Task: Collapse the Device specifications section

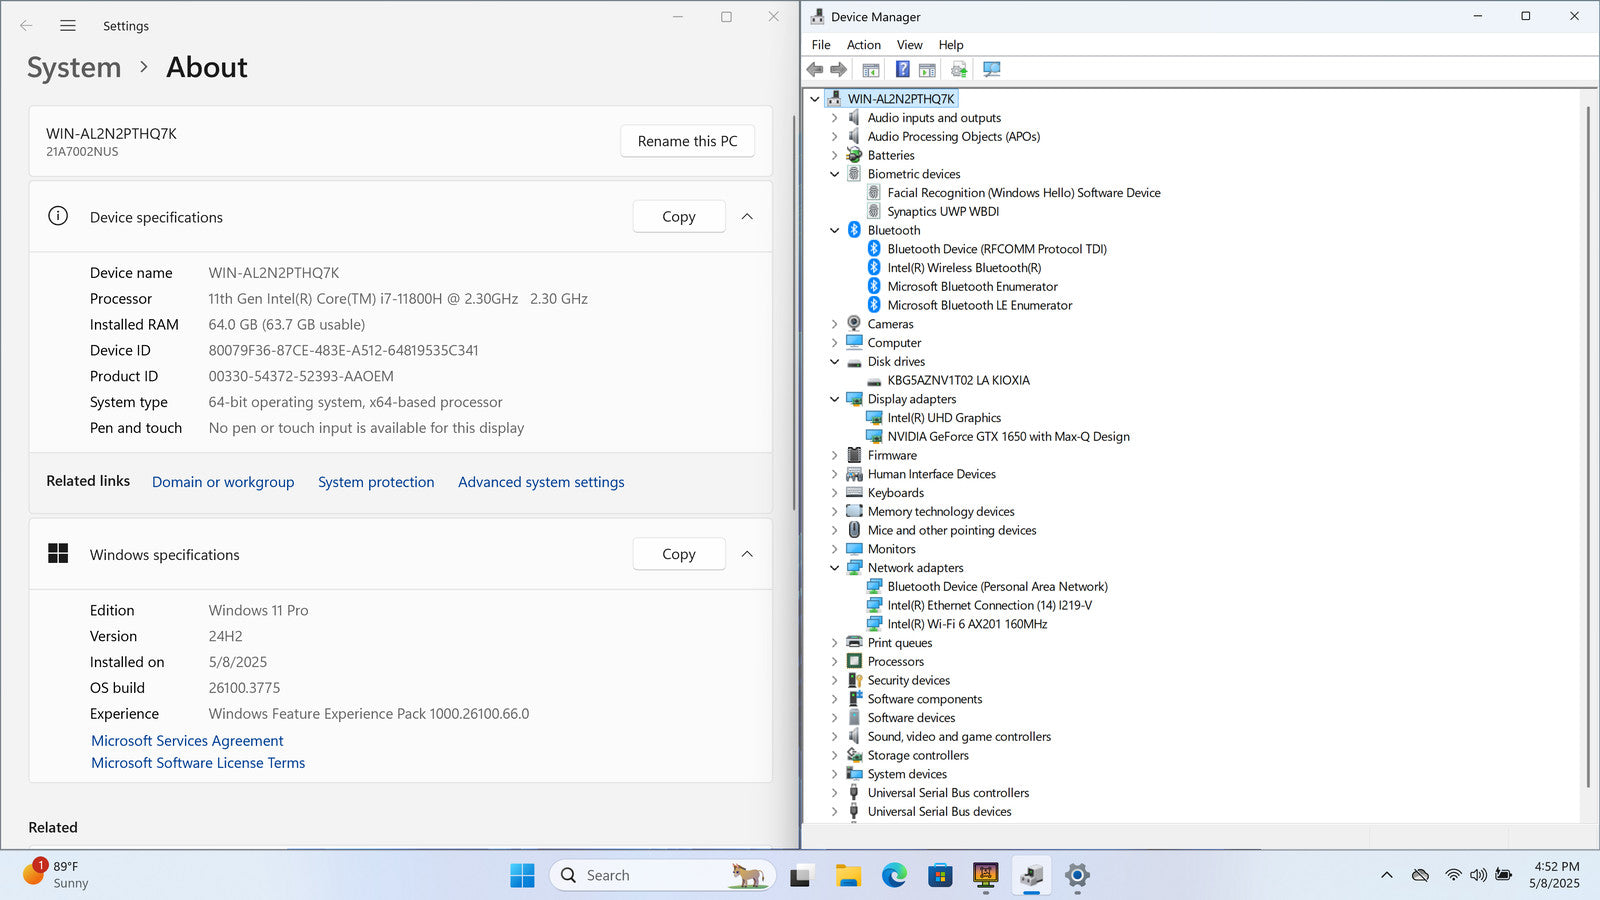Action: pos(747,217)
